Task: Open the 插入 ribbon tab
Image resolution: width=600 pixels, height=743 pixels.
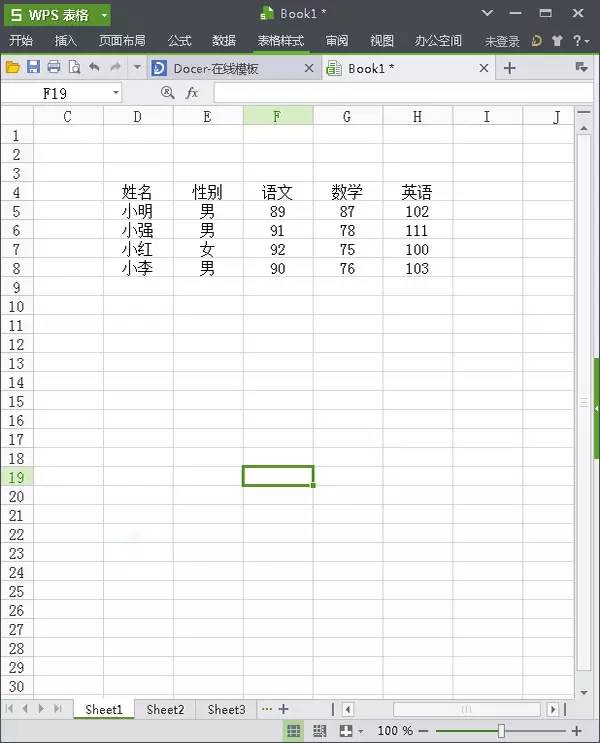Action: click(65, 41)
